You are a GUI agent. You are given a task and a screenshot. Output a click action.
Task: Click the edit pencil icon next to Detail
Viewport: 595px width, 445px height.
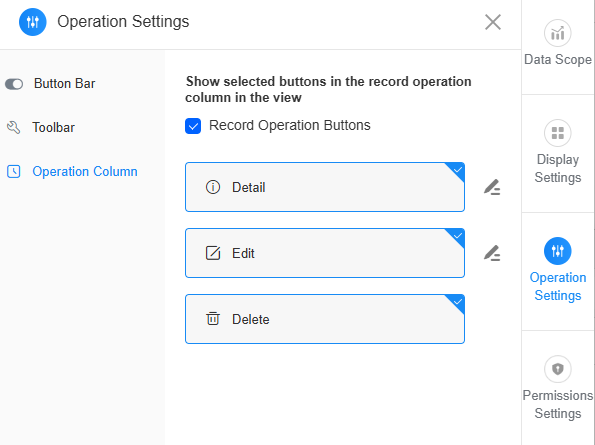point(492,187)
